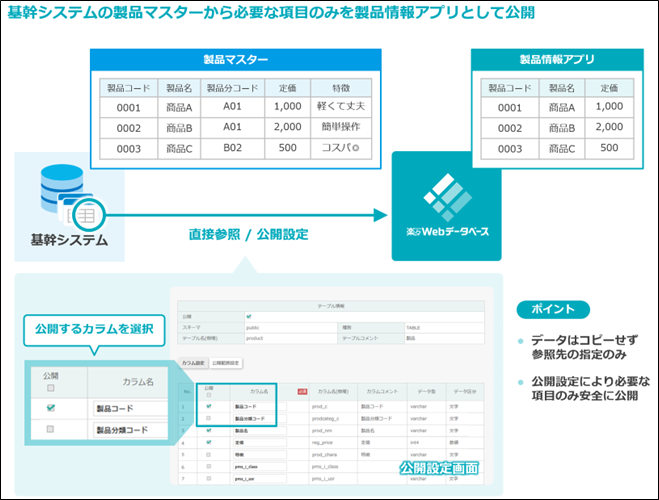Click 商品A cell in 製品情報アプリ table
The height and width of the screenshot is (500, 659).
pos(561,108)
